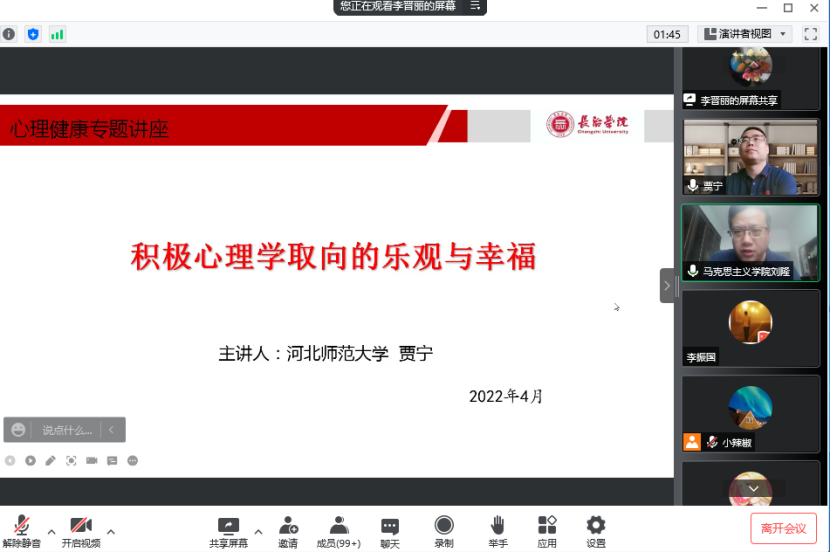Open the screen-sharing banner menu icon
The width and height of the screenshot is (831, 552).
tap(475, 6)
